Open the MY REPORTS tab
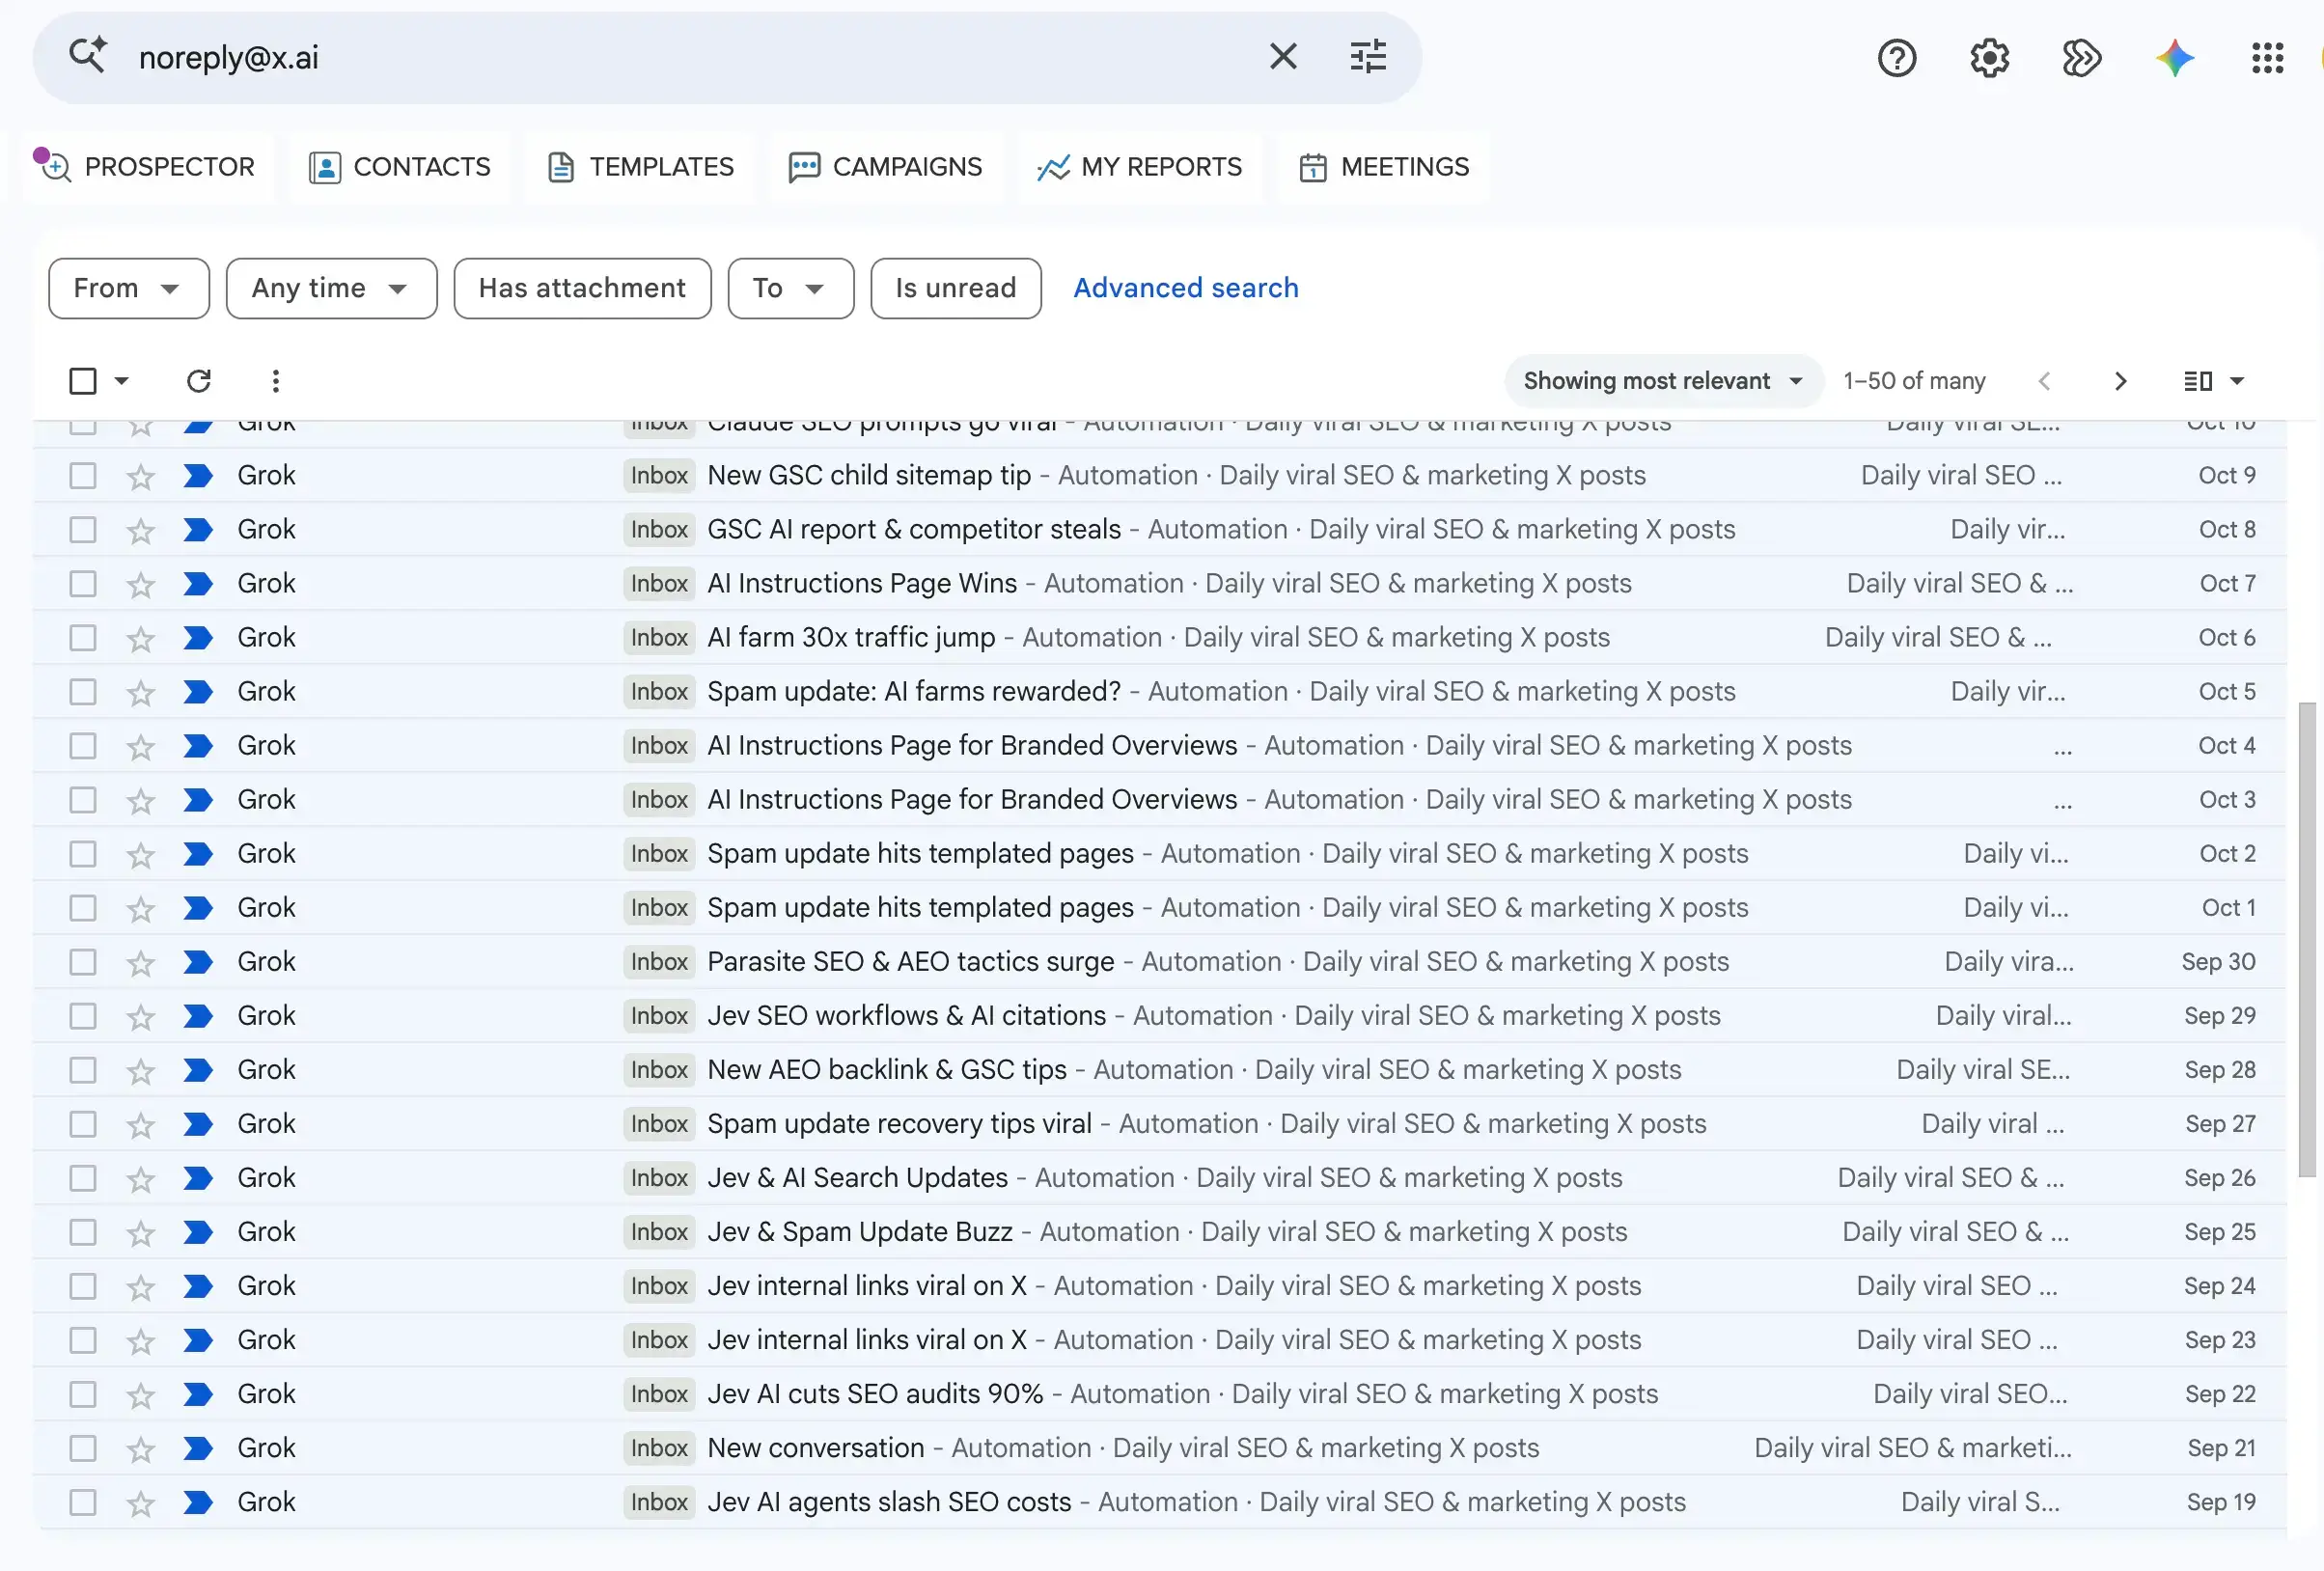The height and width of the screenshot is (1571, 2324). tap(1140, 167)
